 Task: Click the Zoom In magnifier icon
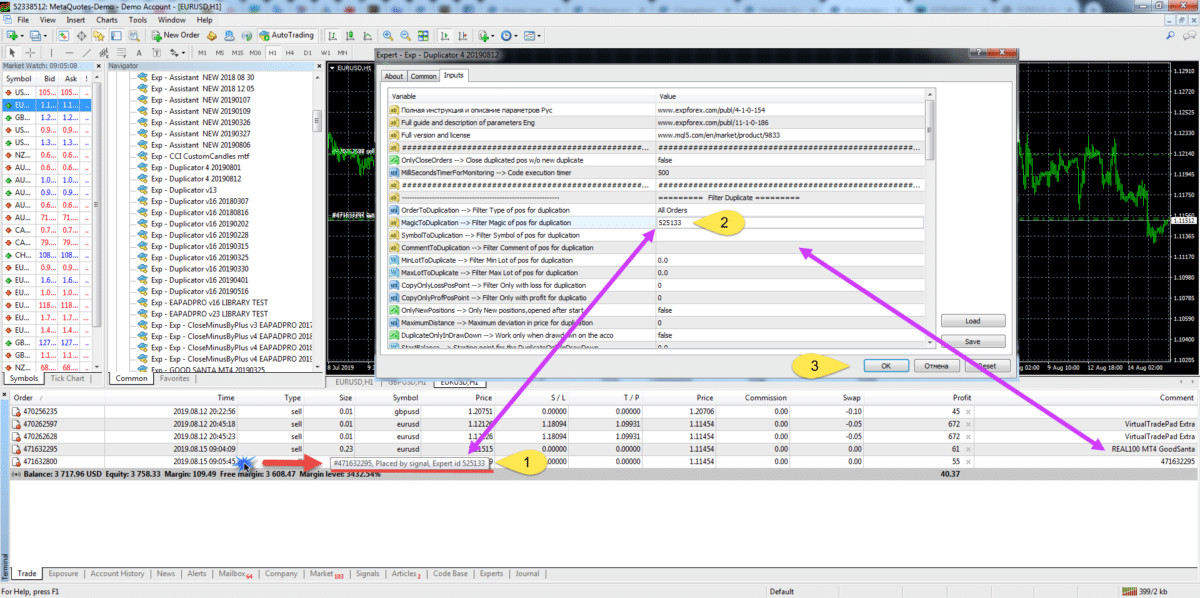pyautogui.click(x=388, y=35)
